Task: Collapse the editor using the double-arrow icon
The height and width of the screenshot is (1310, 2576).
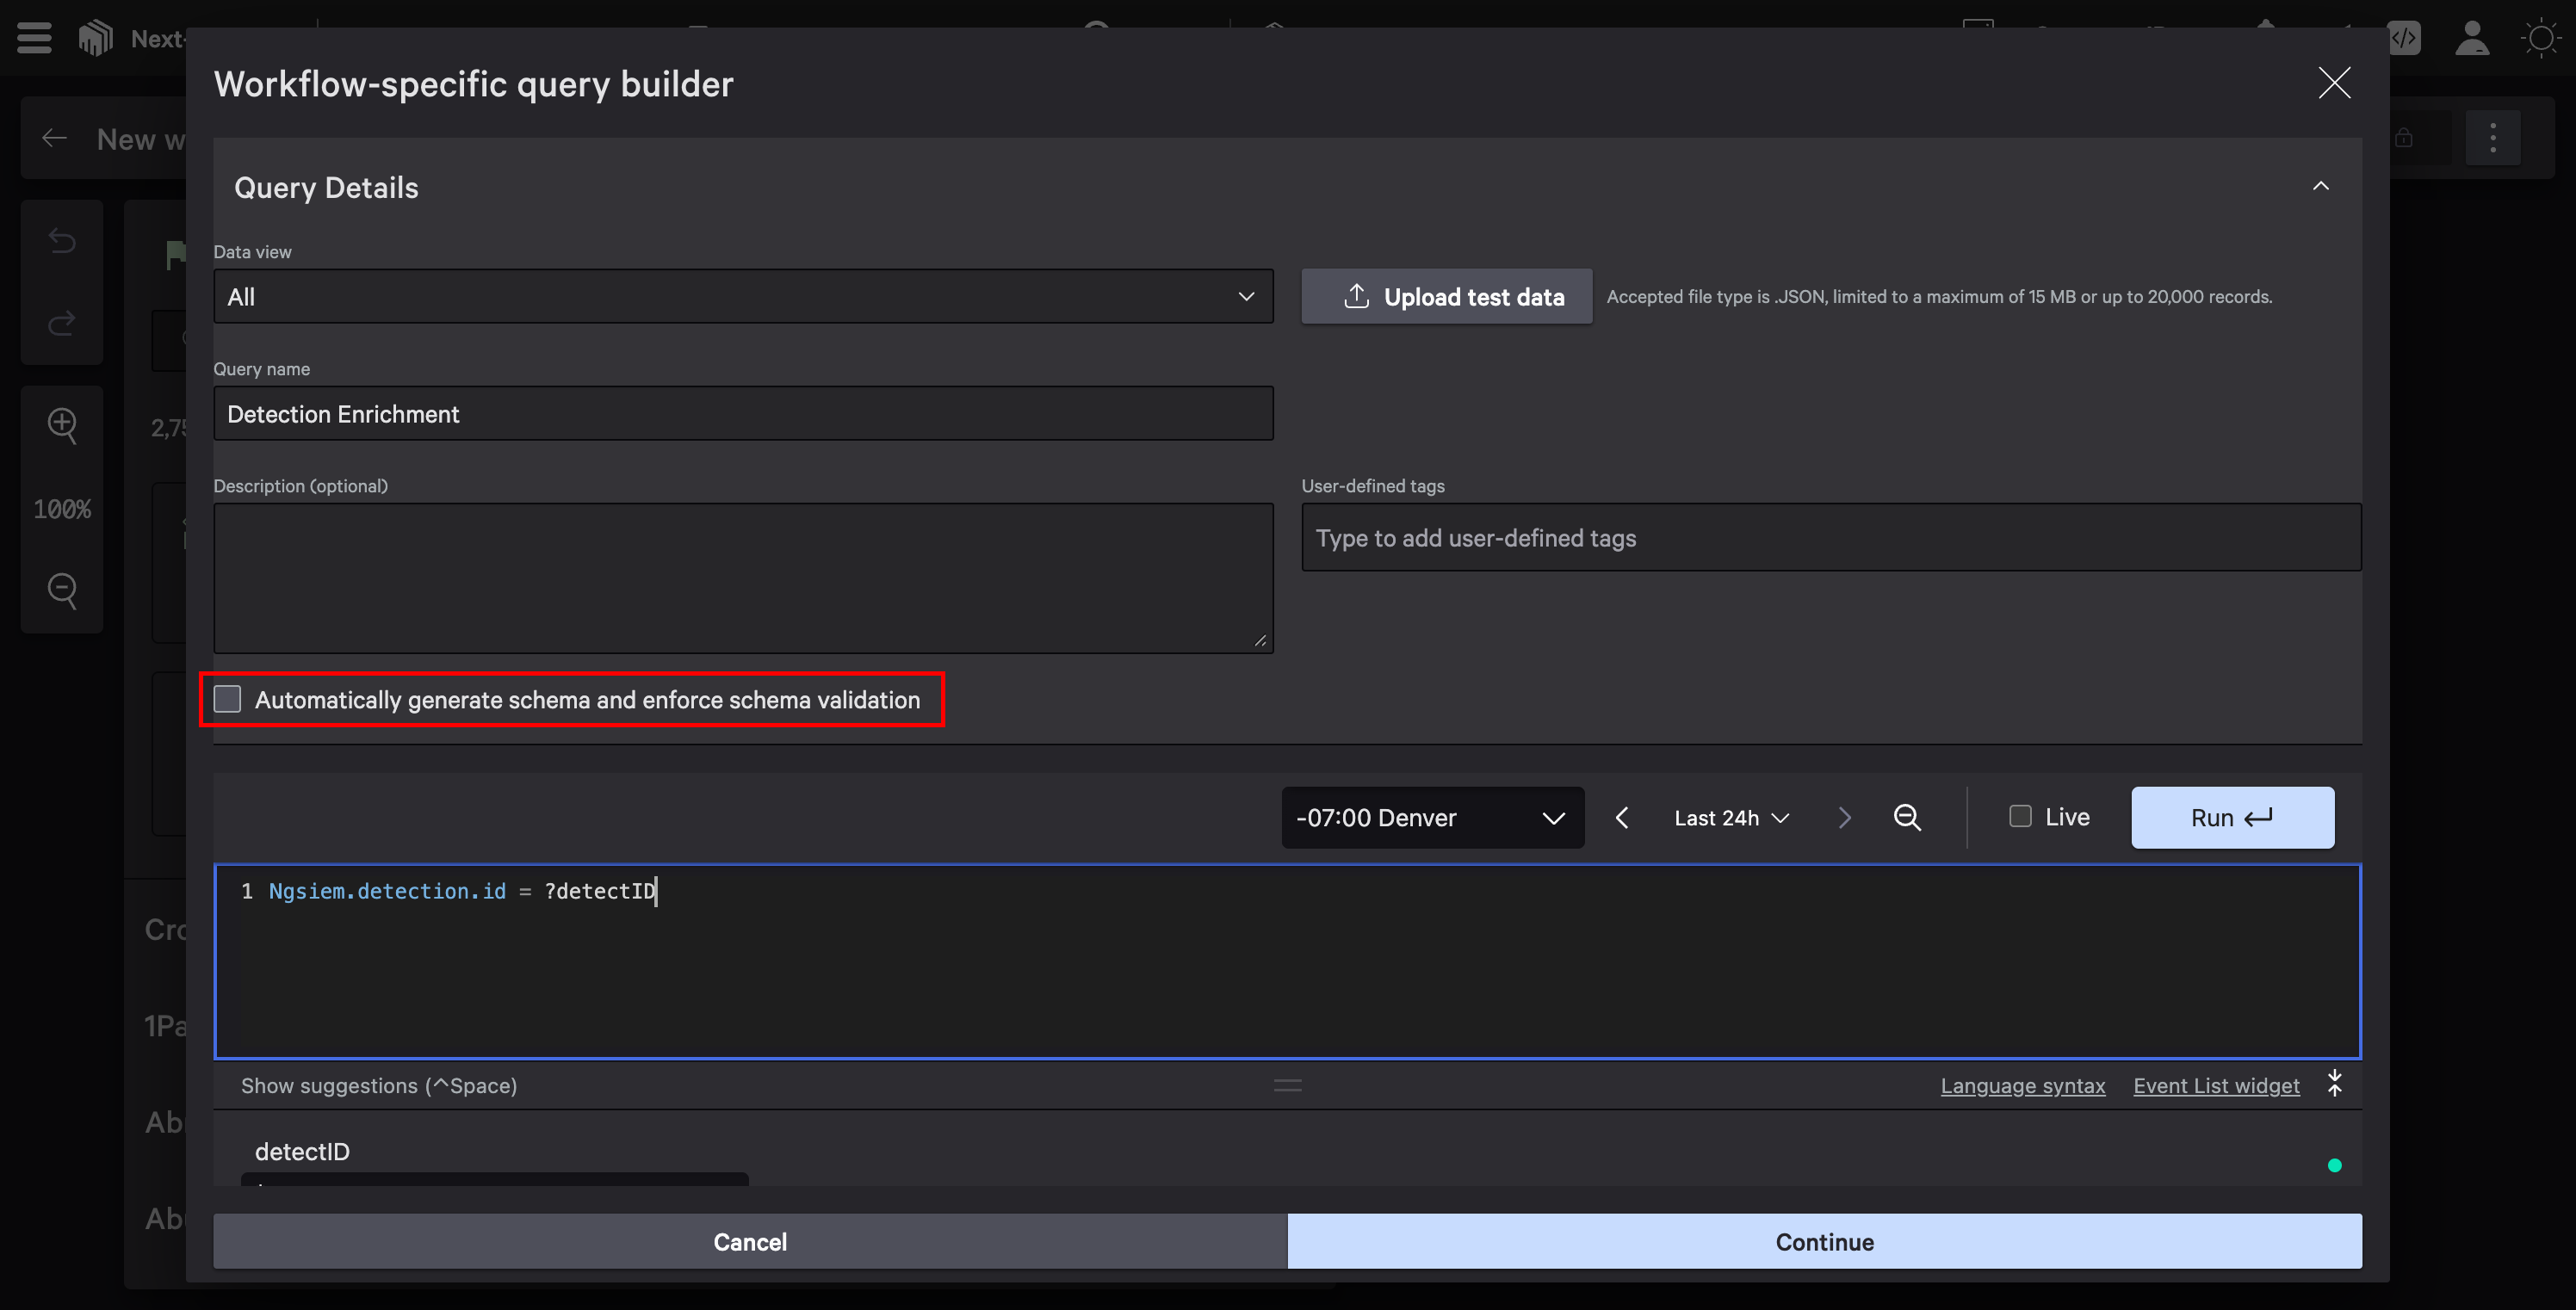Action: tap(2335, 1084)
